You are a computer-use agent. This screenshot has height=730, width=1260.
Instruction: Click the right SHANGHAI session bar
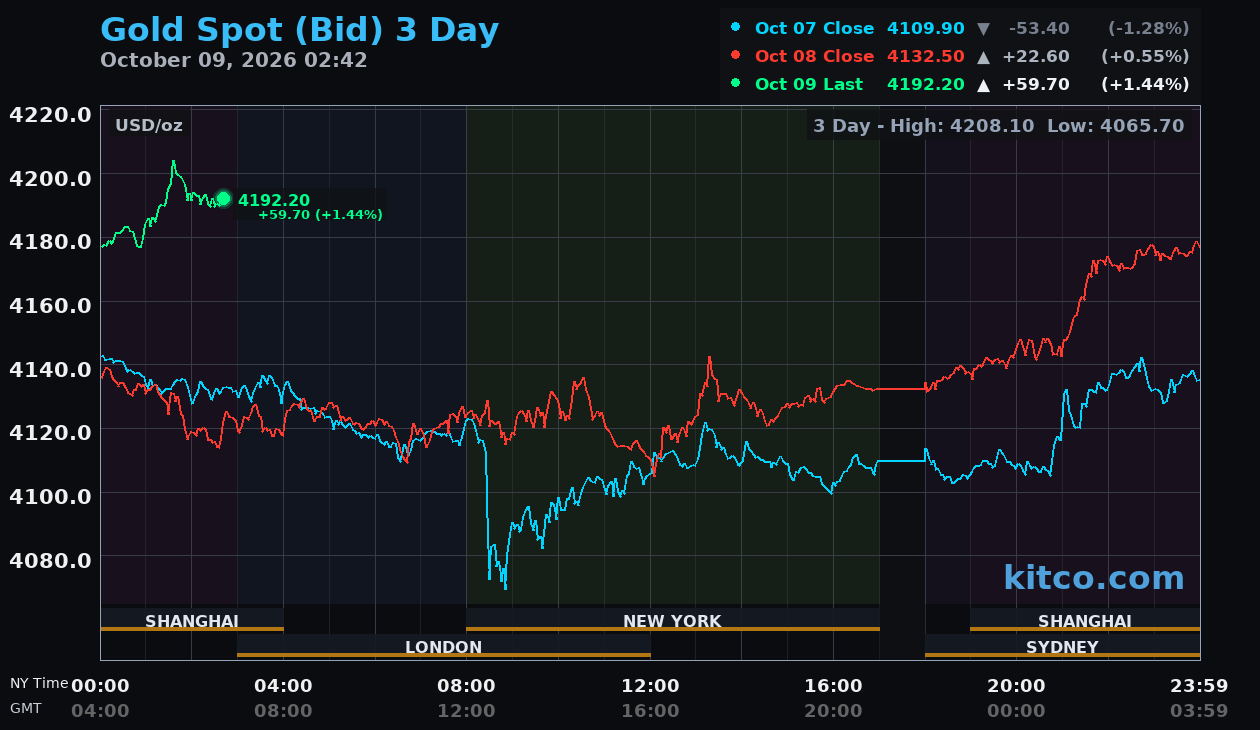tap(1085, 620)
